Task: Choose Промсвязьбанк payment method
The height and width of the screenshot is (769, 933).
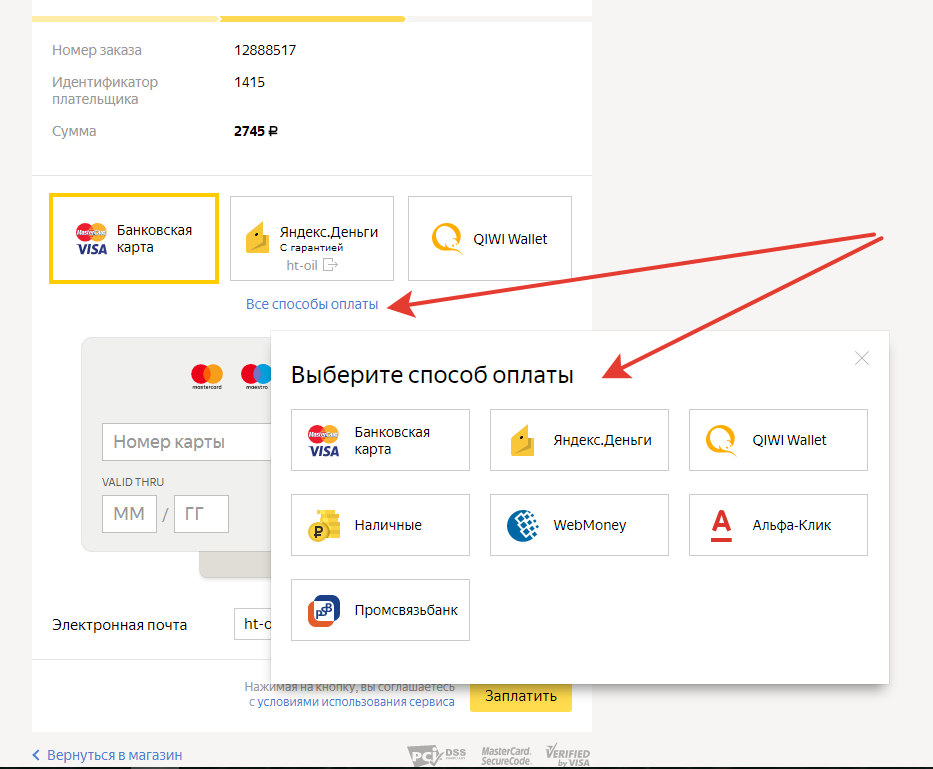Action: tap(380, 610)
